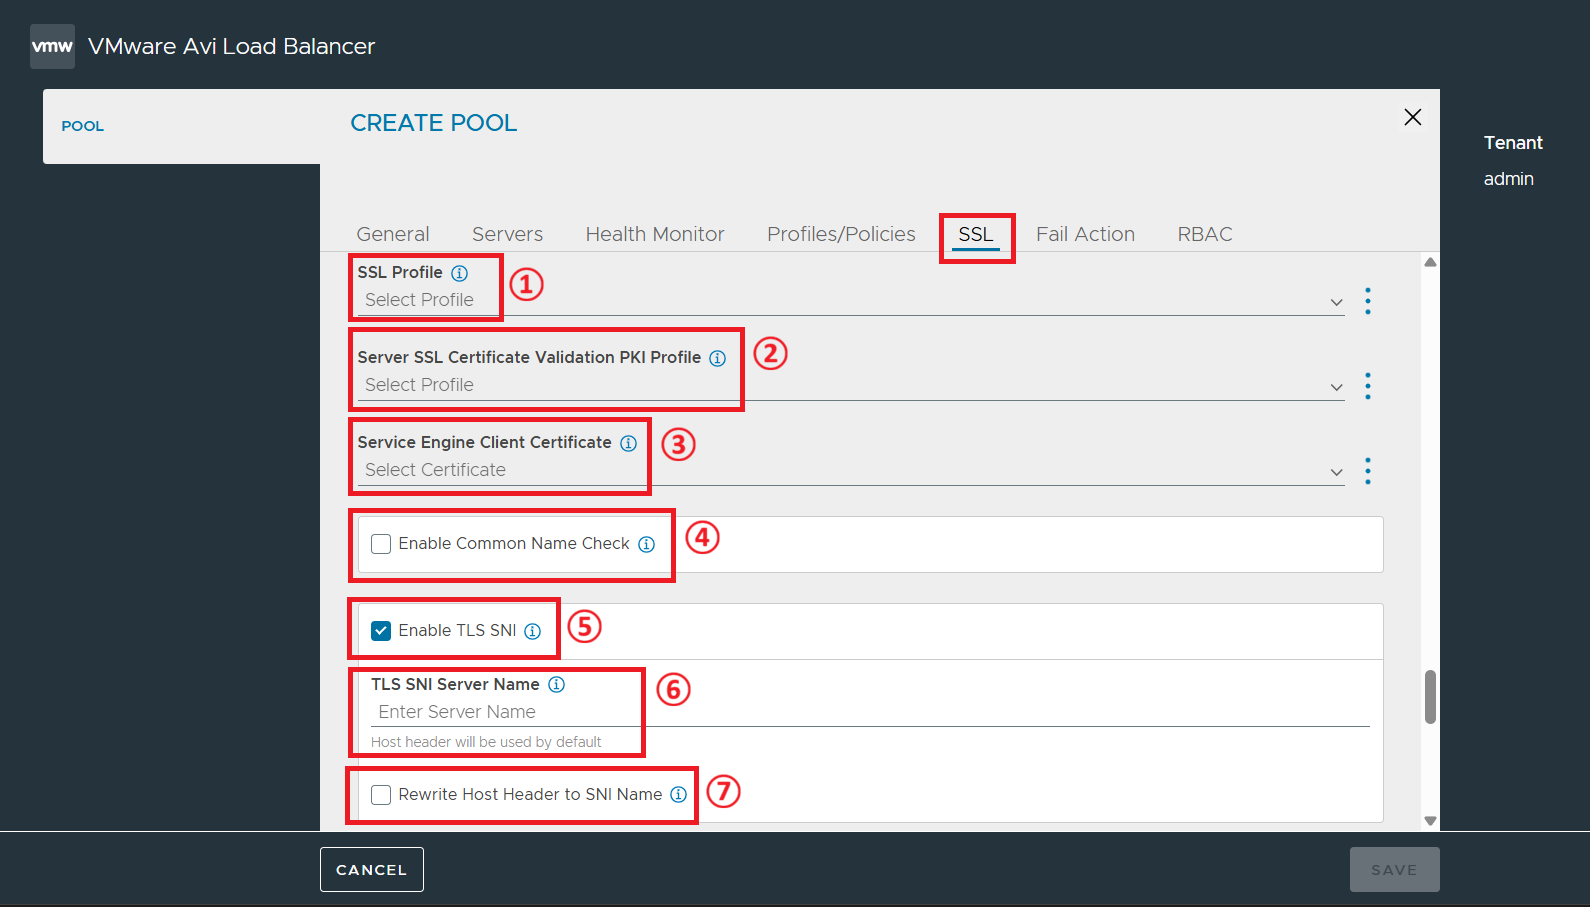The width and height of the screenshot is (1590, 907).
Task: Tick Rewrite Host Header to SNI Name checkbox
Action: click(x=381, y=795)
